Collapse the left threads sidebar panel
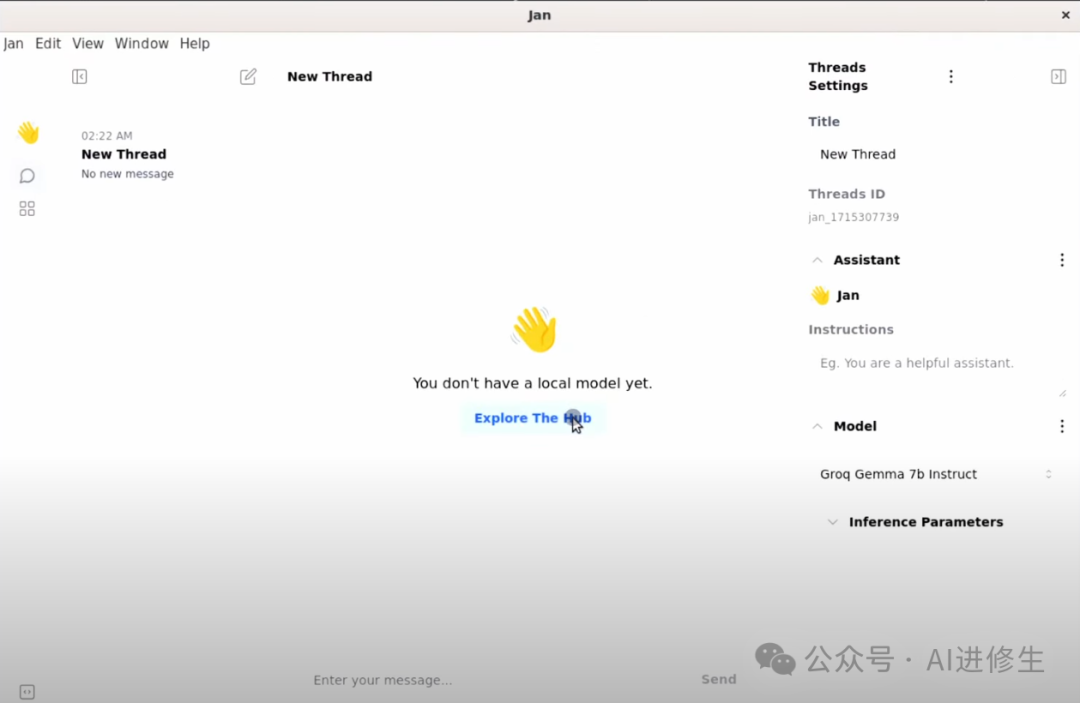The height and width of the screenshot is (703, 1080). tap(79, 76)
